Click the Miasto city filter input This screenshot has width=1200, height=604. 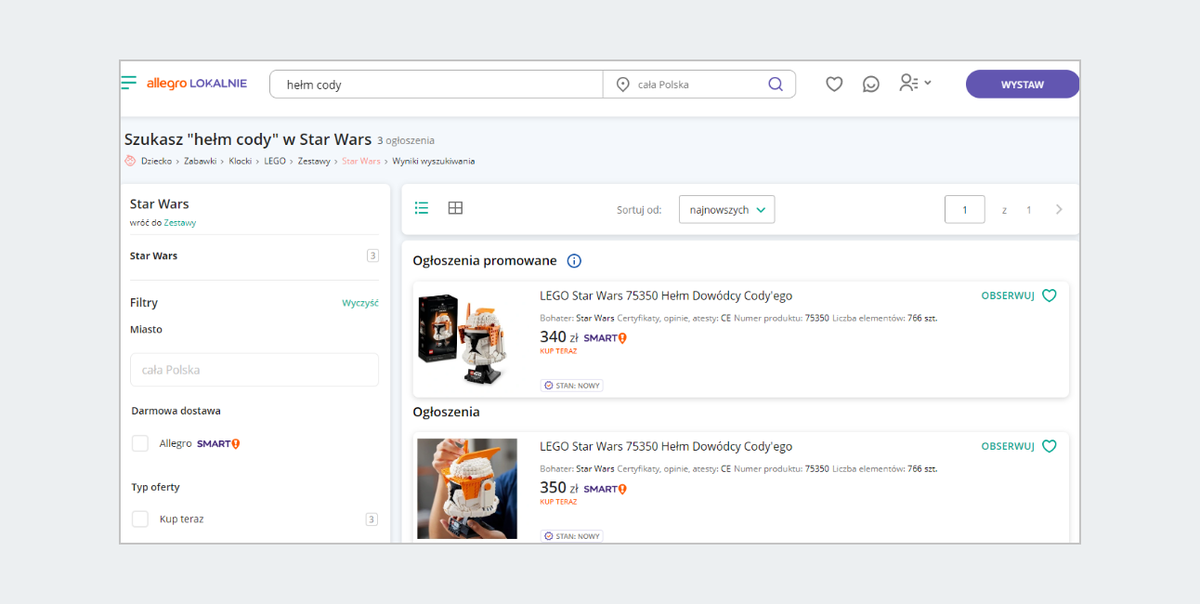tap(254, 370)
